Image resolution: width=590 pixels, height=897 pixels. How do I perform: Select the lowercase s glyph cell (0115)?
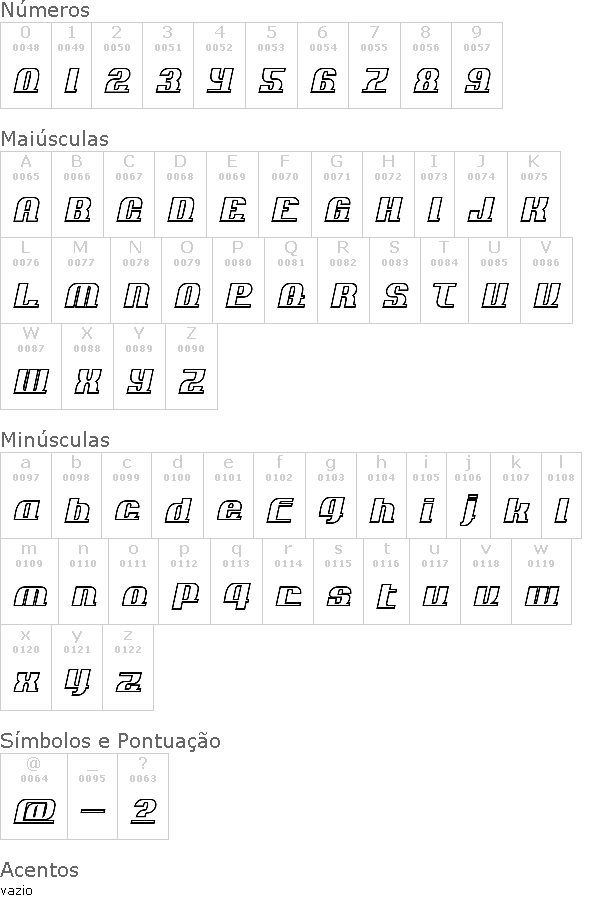[x=339, y=582]
